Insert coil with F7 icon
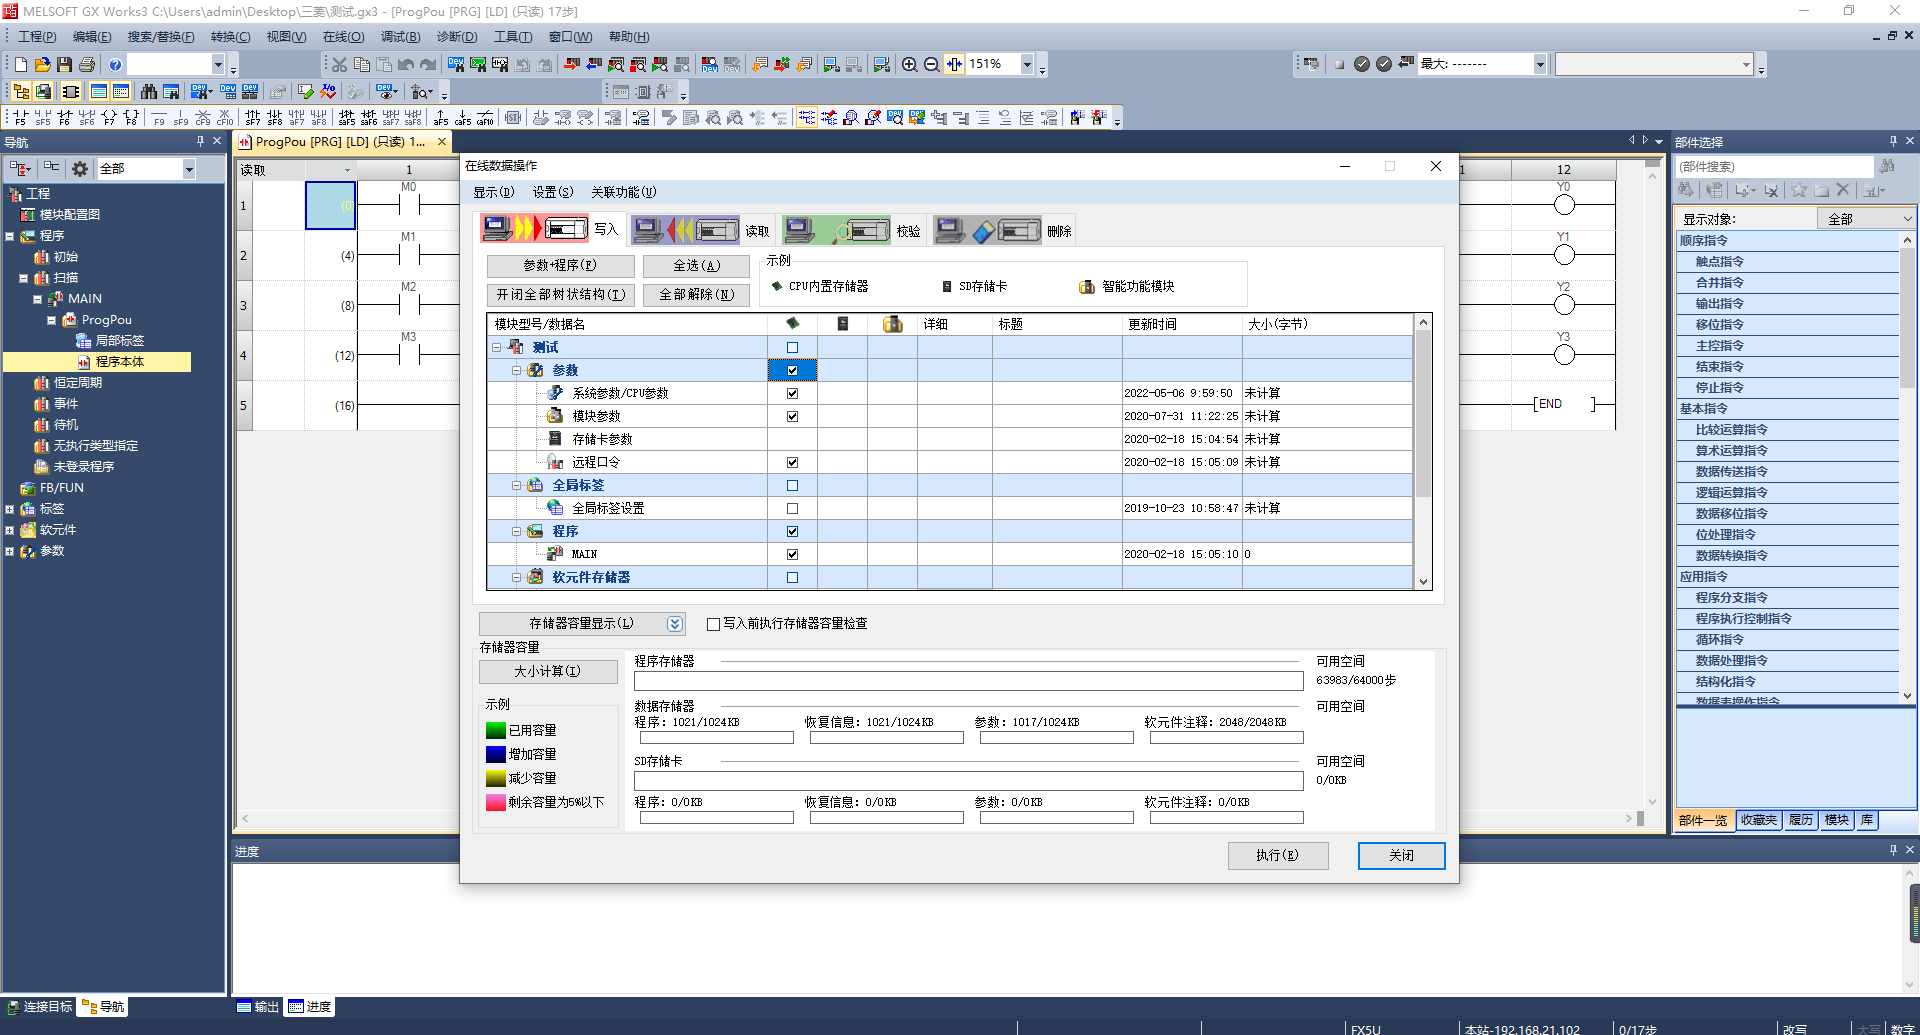The width and height of the screenshot is (1920, 1035). click(x=109, y=117)
